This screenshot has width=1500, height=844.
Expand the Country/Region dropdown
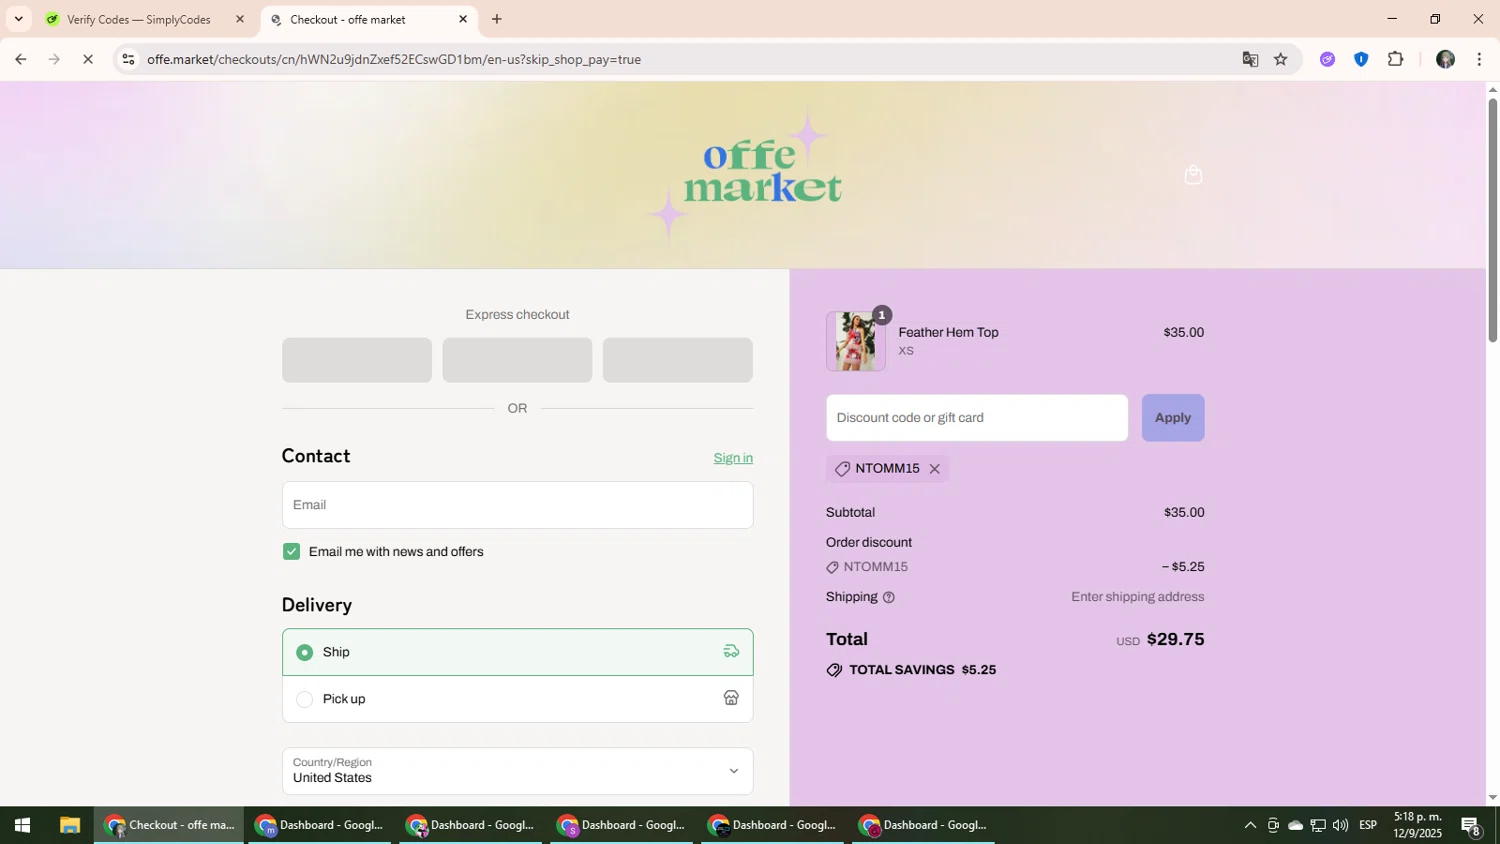(x=517, y=771)
